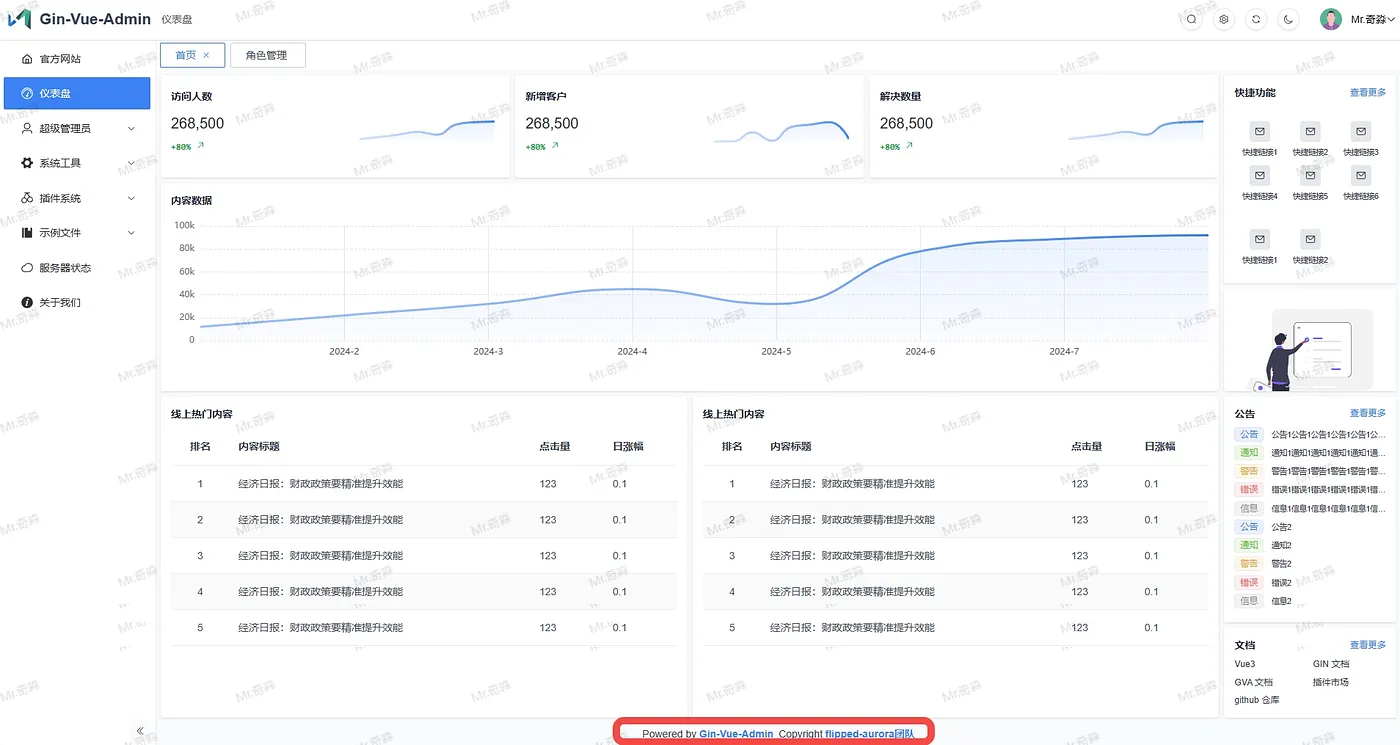Viewport: 1400px width, 745px height.
Task: Click the 仪表盘 breadcrumb beside the logo
Action: 176,20
